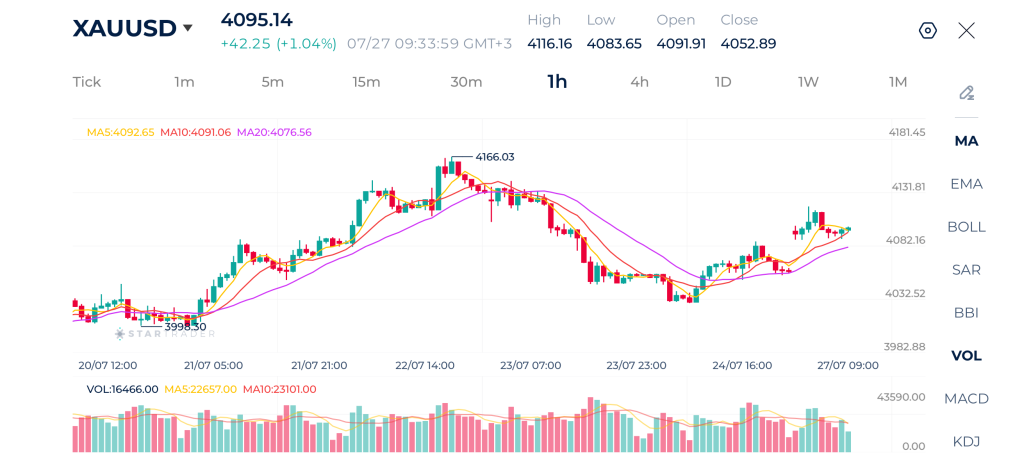Enable the BOLL indicator
Image resolution: width=1024 pixels, height=471 pixels.
(x=967, y=227)
